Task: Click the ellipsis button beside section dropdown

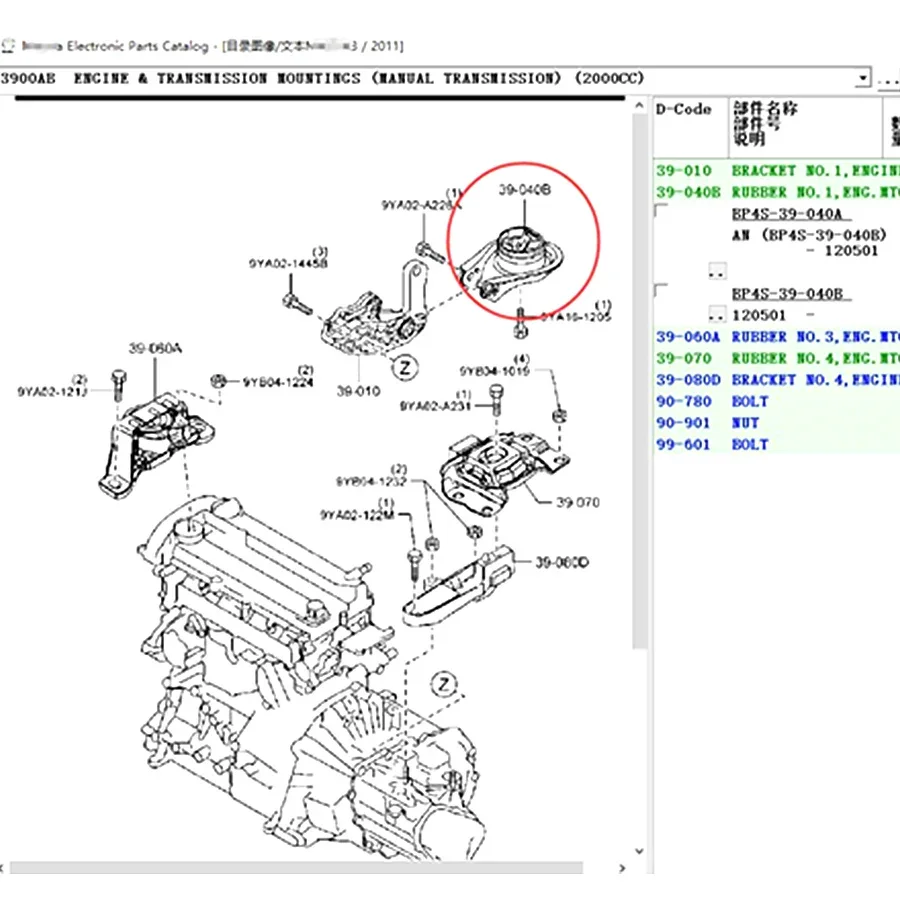Action: tap(888, 78)
